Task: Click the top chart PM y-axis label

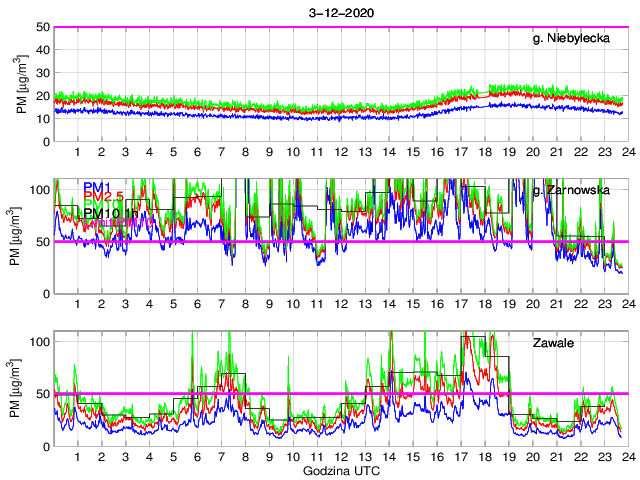Action: click(x=21, y=84)
